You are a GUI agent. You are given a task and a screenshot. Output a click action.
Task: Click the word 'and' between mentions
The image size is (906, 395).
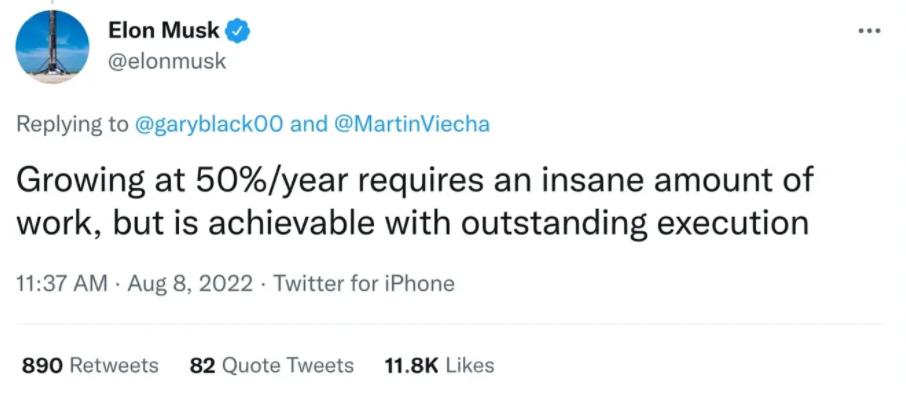coord(306,124)
